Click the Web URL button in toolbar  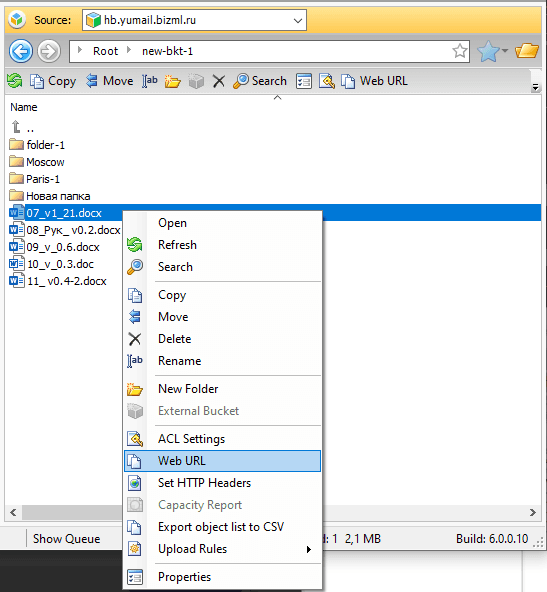pyautogui.click(x=374, y=81)
